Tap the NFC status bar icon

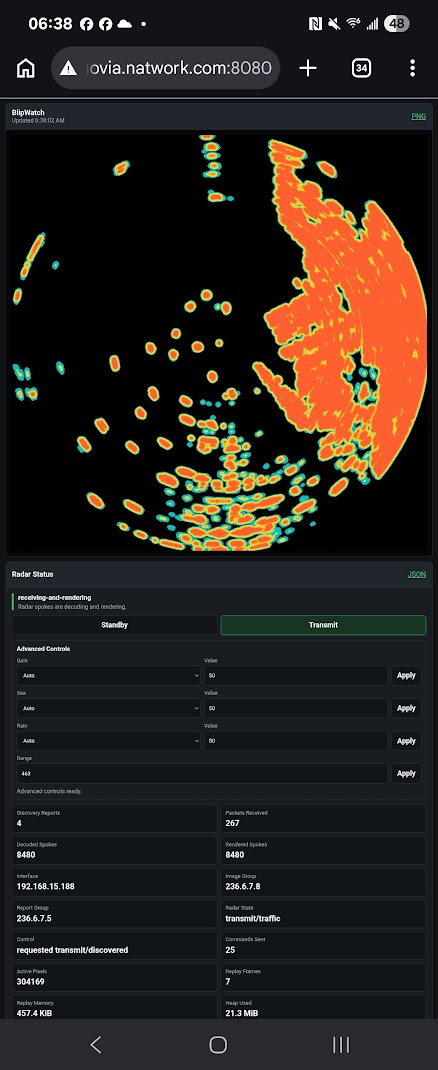tap(315, 24)
